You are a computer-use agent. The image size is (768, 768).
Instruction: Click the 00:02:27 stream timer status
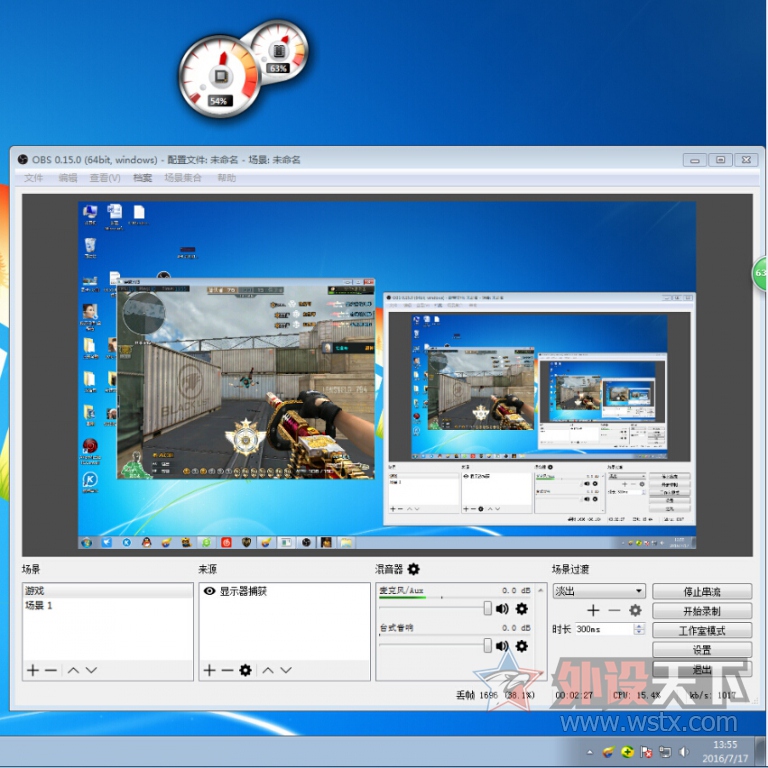[x=574, y=695]
